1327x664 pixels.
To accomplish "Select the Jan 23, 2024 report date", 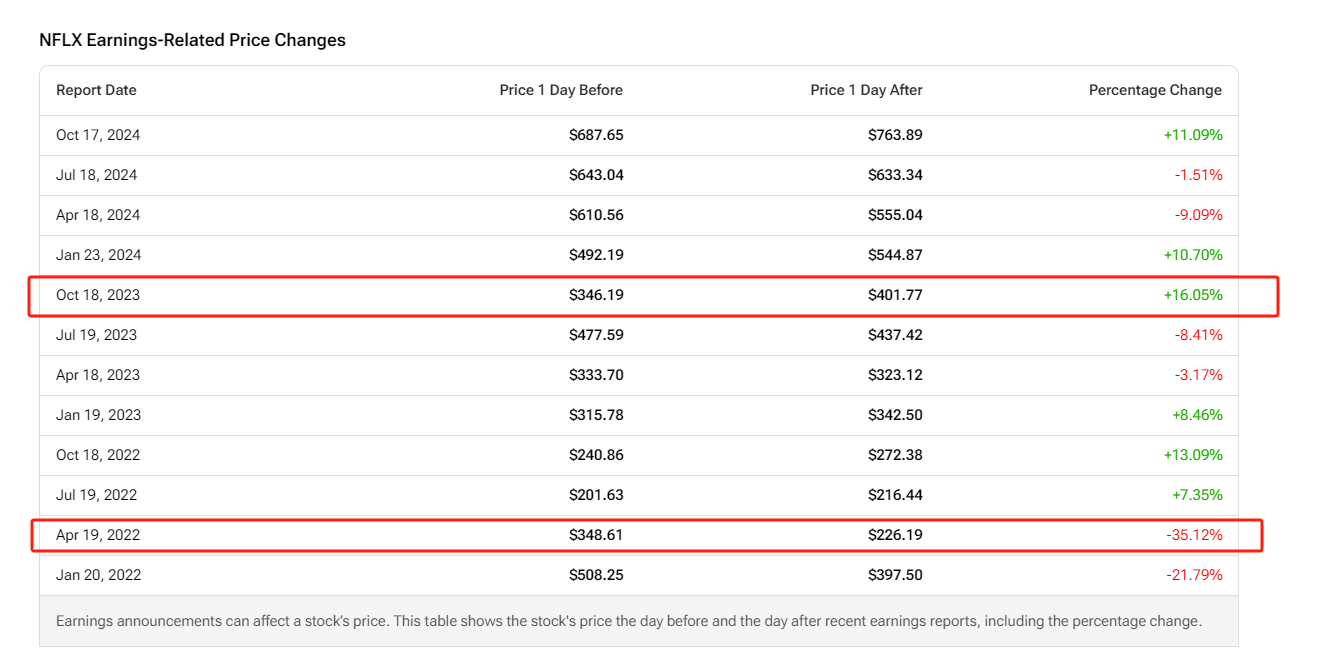I will click(98, 255).
